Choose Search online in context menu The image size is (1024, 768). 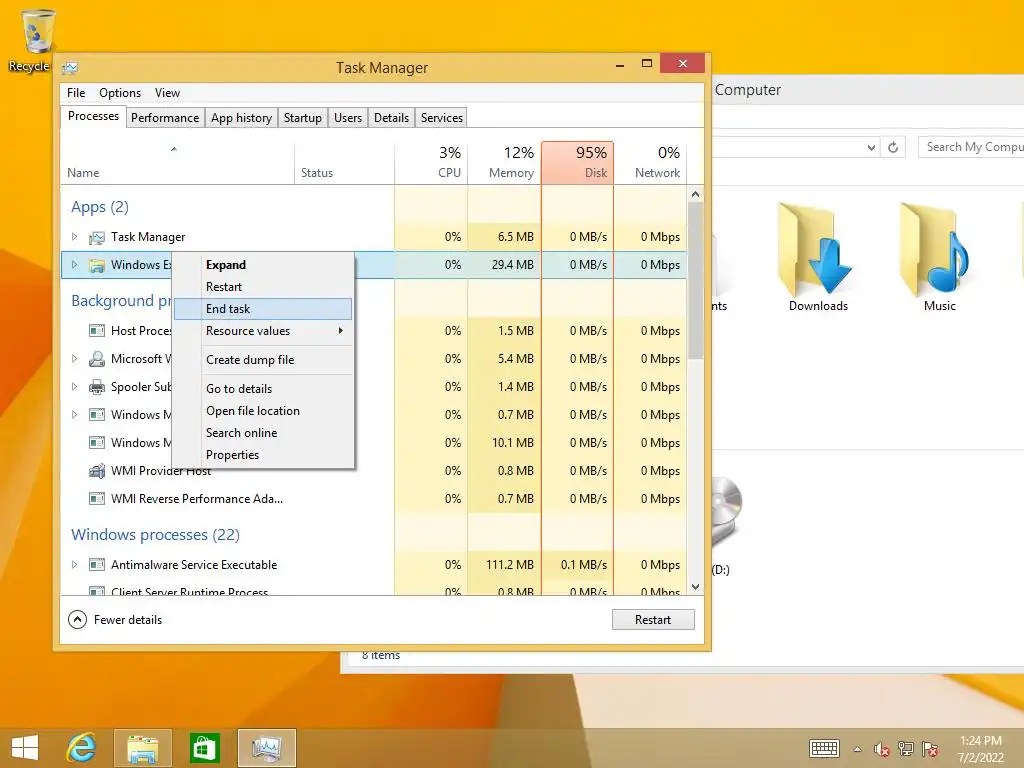263,433
